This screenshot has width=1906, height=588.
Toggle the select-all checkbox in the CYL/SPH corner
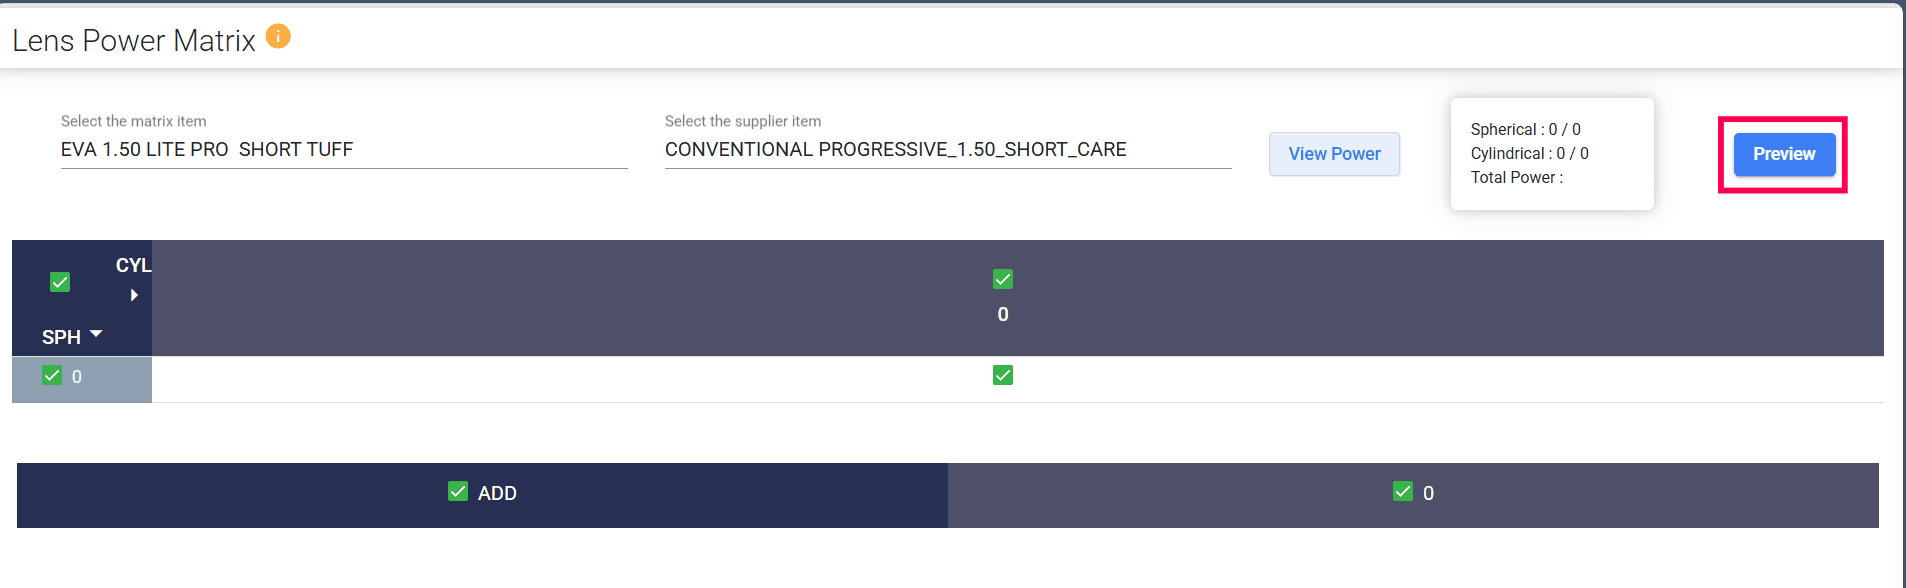click(60, 282)
